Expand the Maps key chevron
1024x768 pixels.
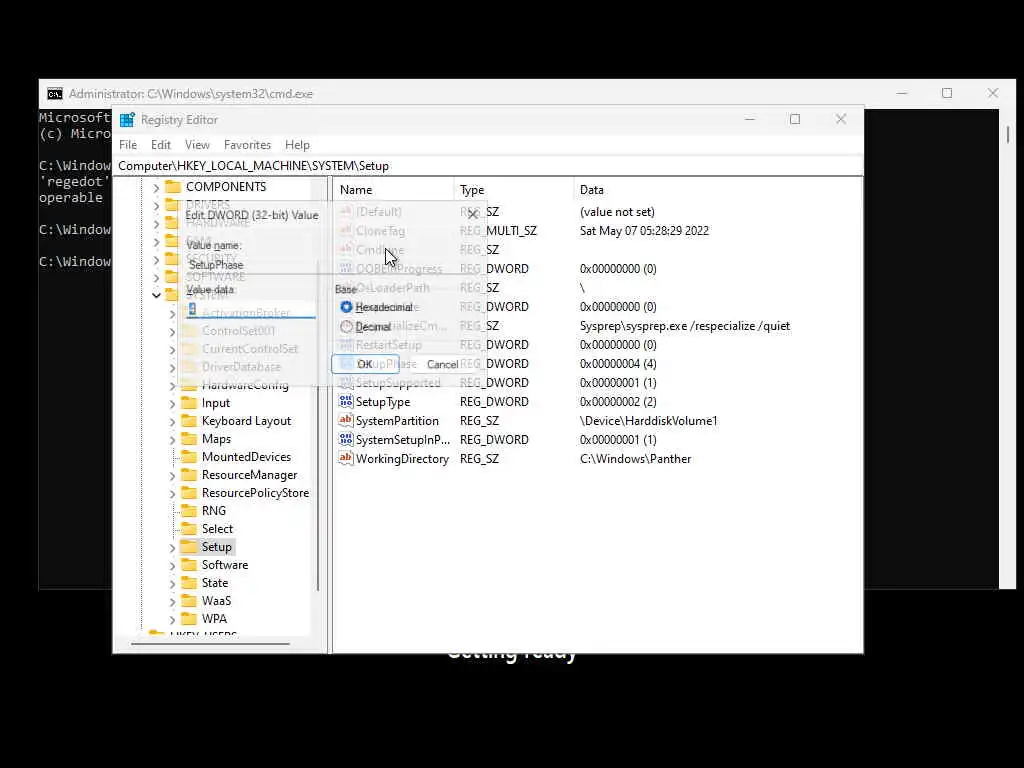[172, 440]
